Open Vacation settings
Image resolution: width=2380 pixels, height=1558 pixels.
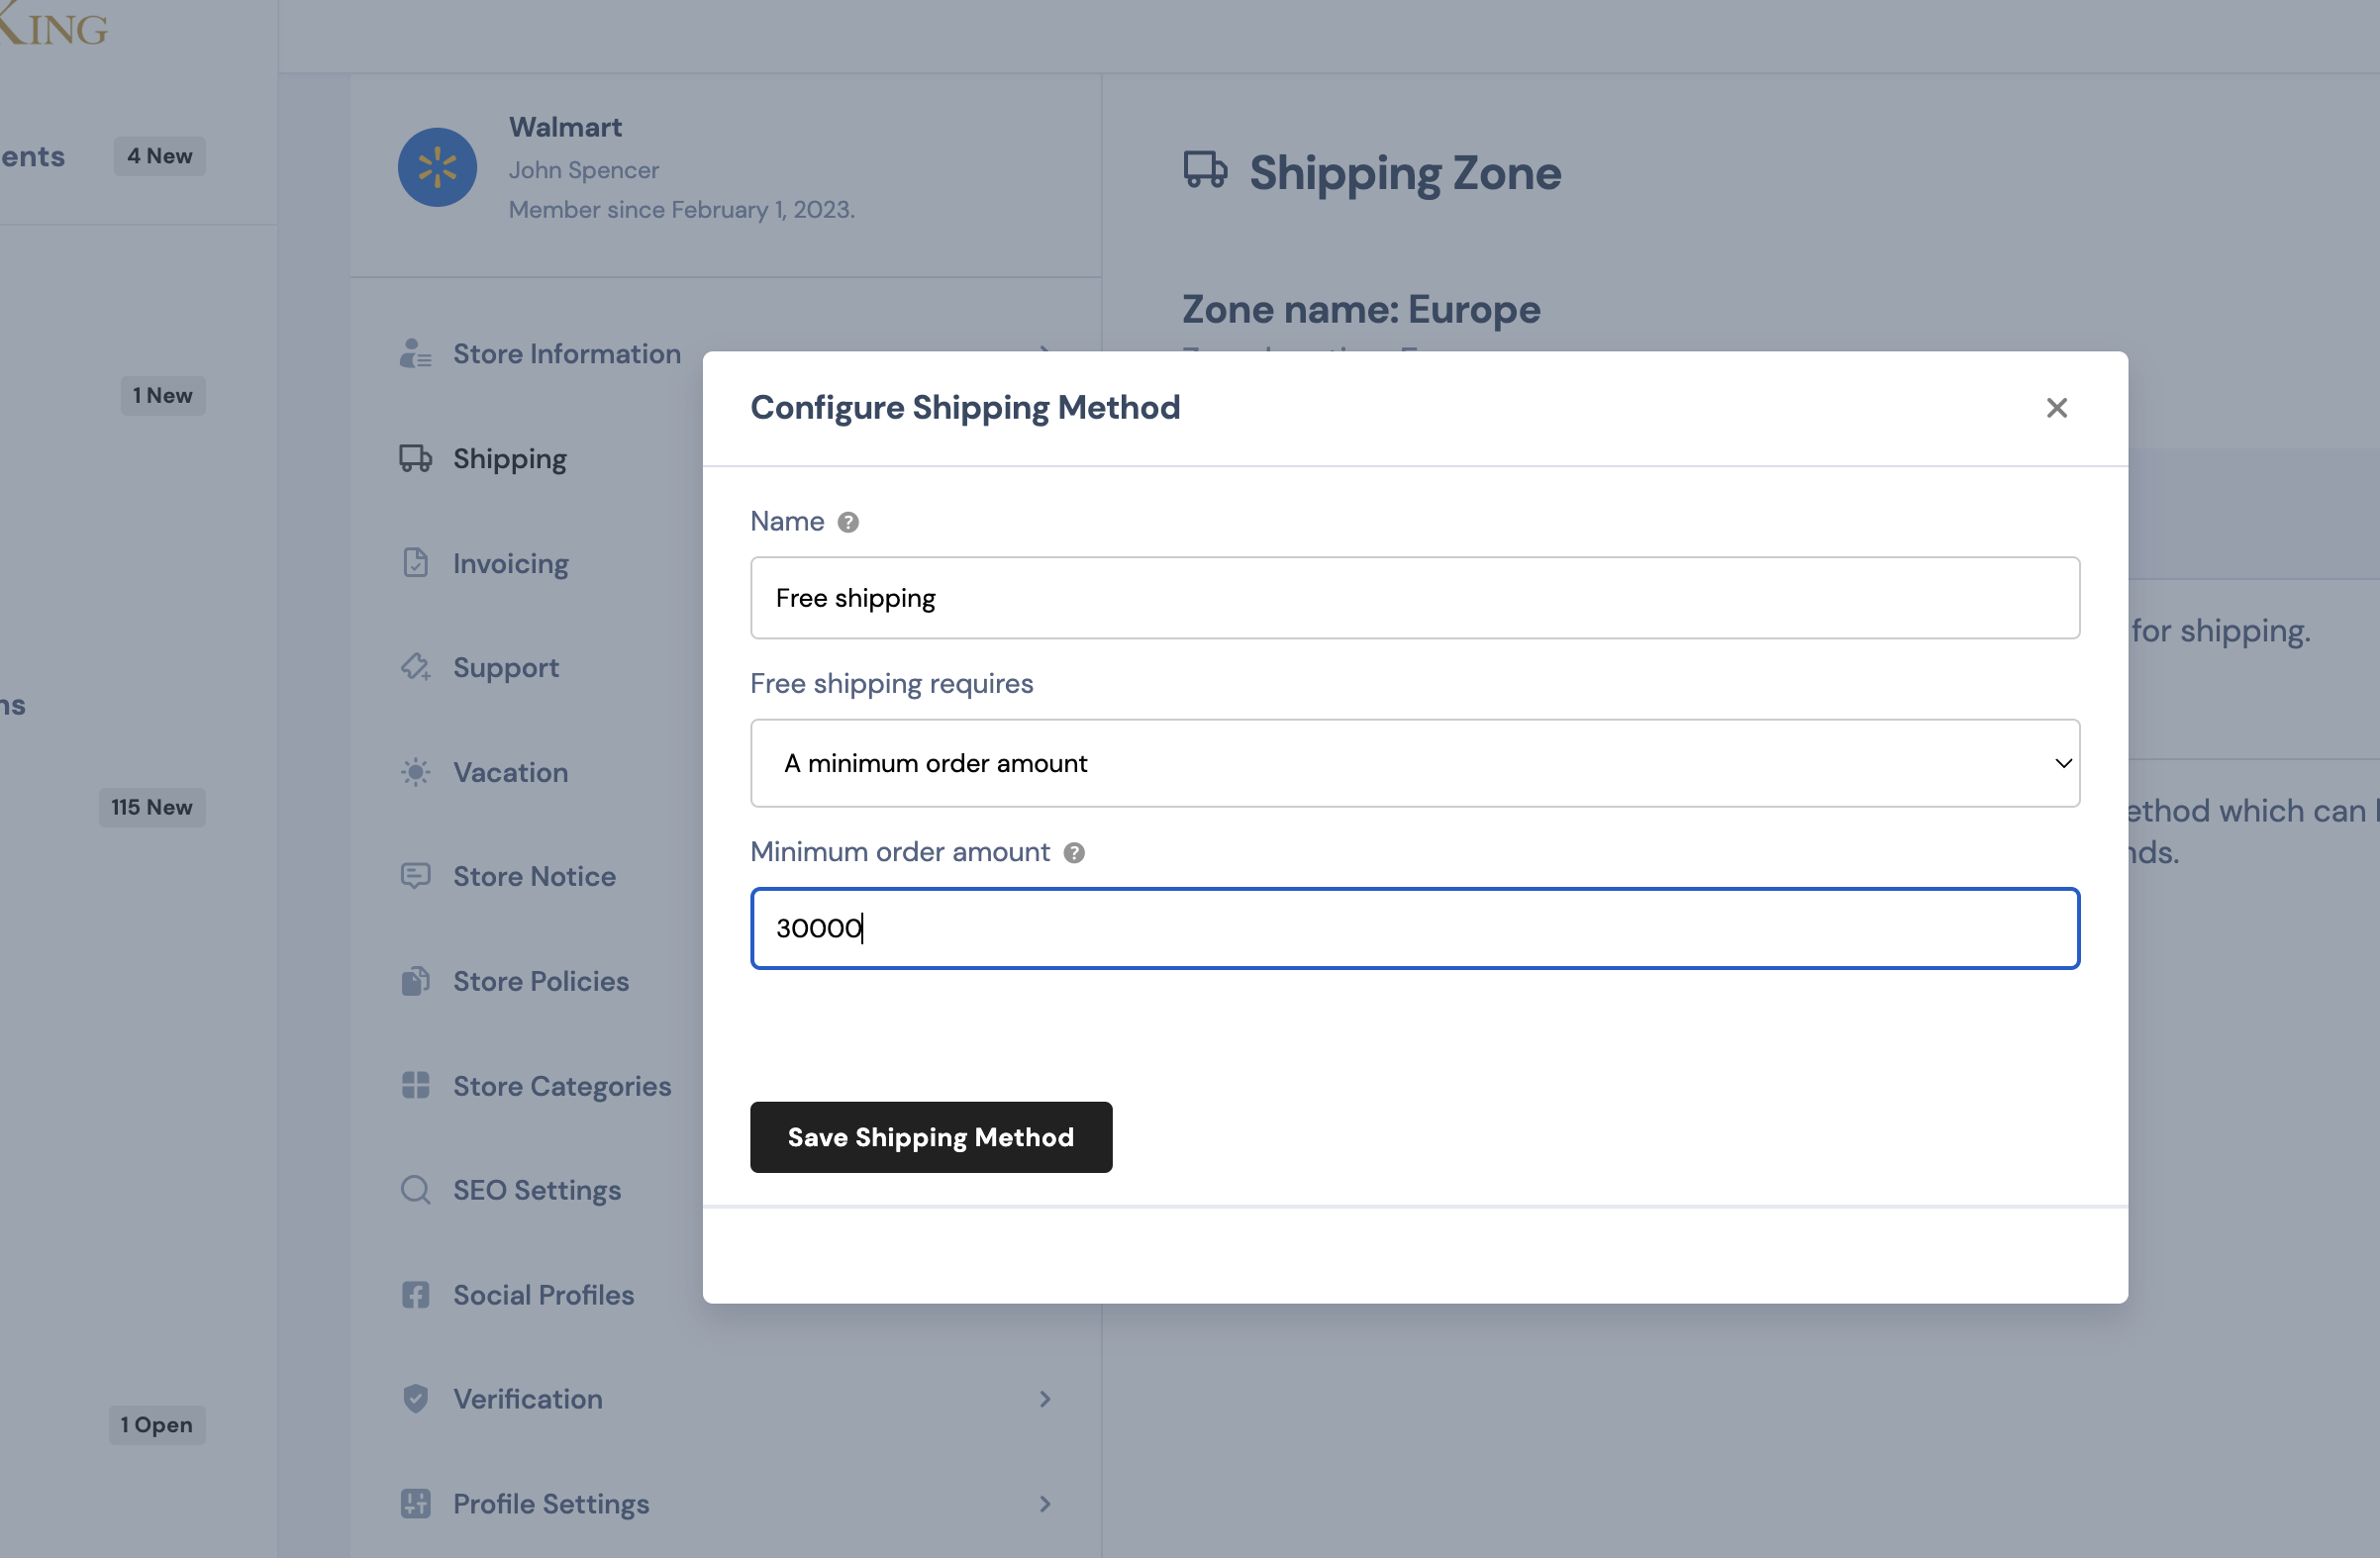510,772
